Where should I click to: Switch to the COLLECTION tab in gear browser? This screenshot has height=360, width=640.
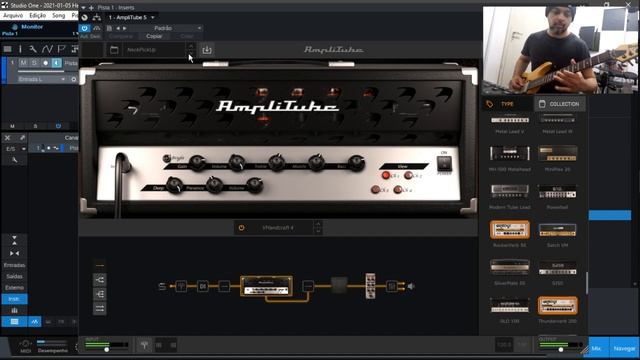coord(560,104)
